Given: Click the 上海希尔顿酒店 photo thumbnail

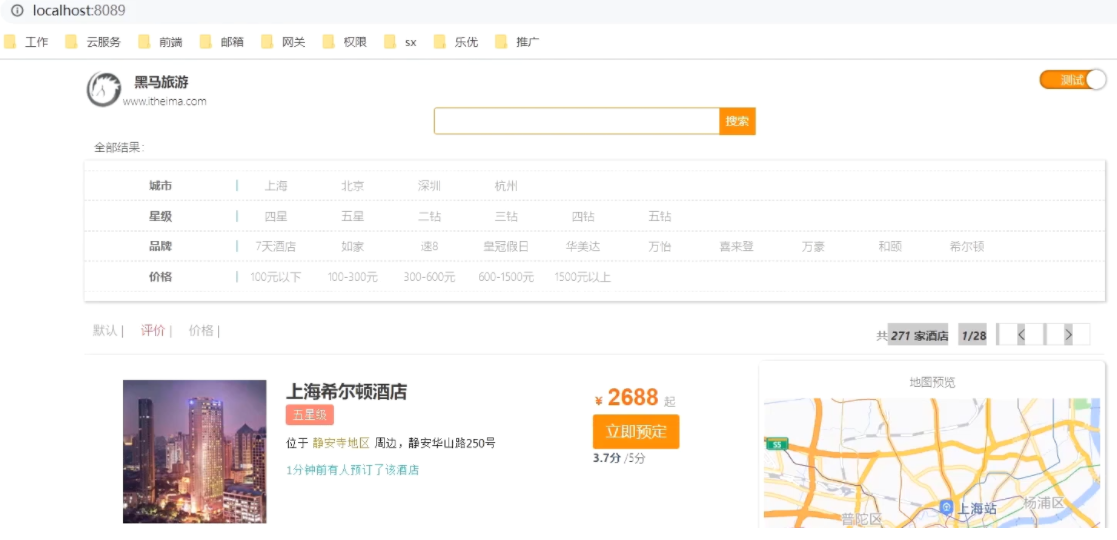Looking at the screenshot, I should tap(194, 452).
